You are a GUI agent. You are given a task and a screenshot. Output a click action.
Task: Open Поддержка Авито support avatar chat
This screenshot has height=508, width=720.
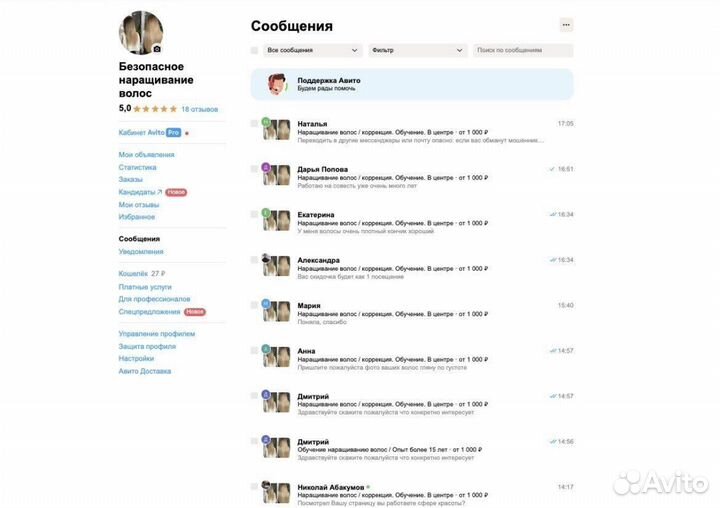[276, 85]
